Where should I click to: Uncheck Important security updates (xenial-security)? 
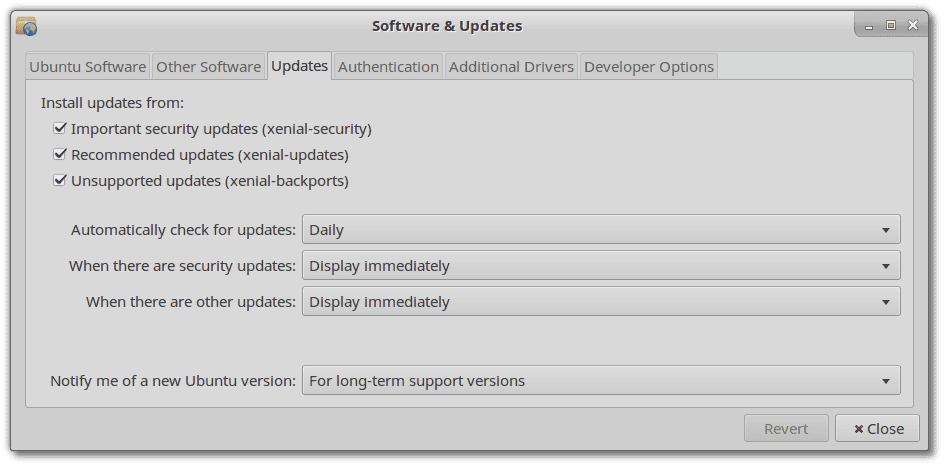pyautogui.click(x=59, y=128)
